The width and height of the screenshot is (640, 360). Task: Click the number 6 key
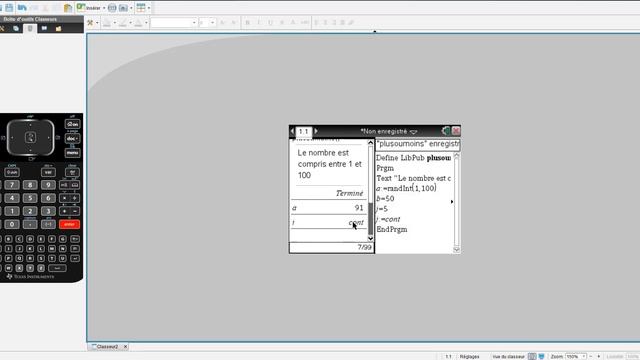pyautogui.click(x=48, y=198)
